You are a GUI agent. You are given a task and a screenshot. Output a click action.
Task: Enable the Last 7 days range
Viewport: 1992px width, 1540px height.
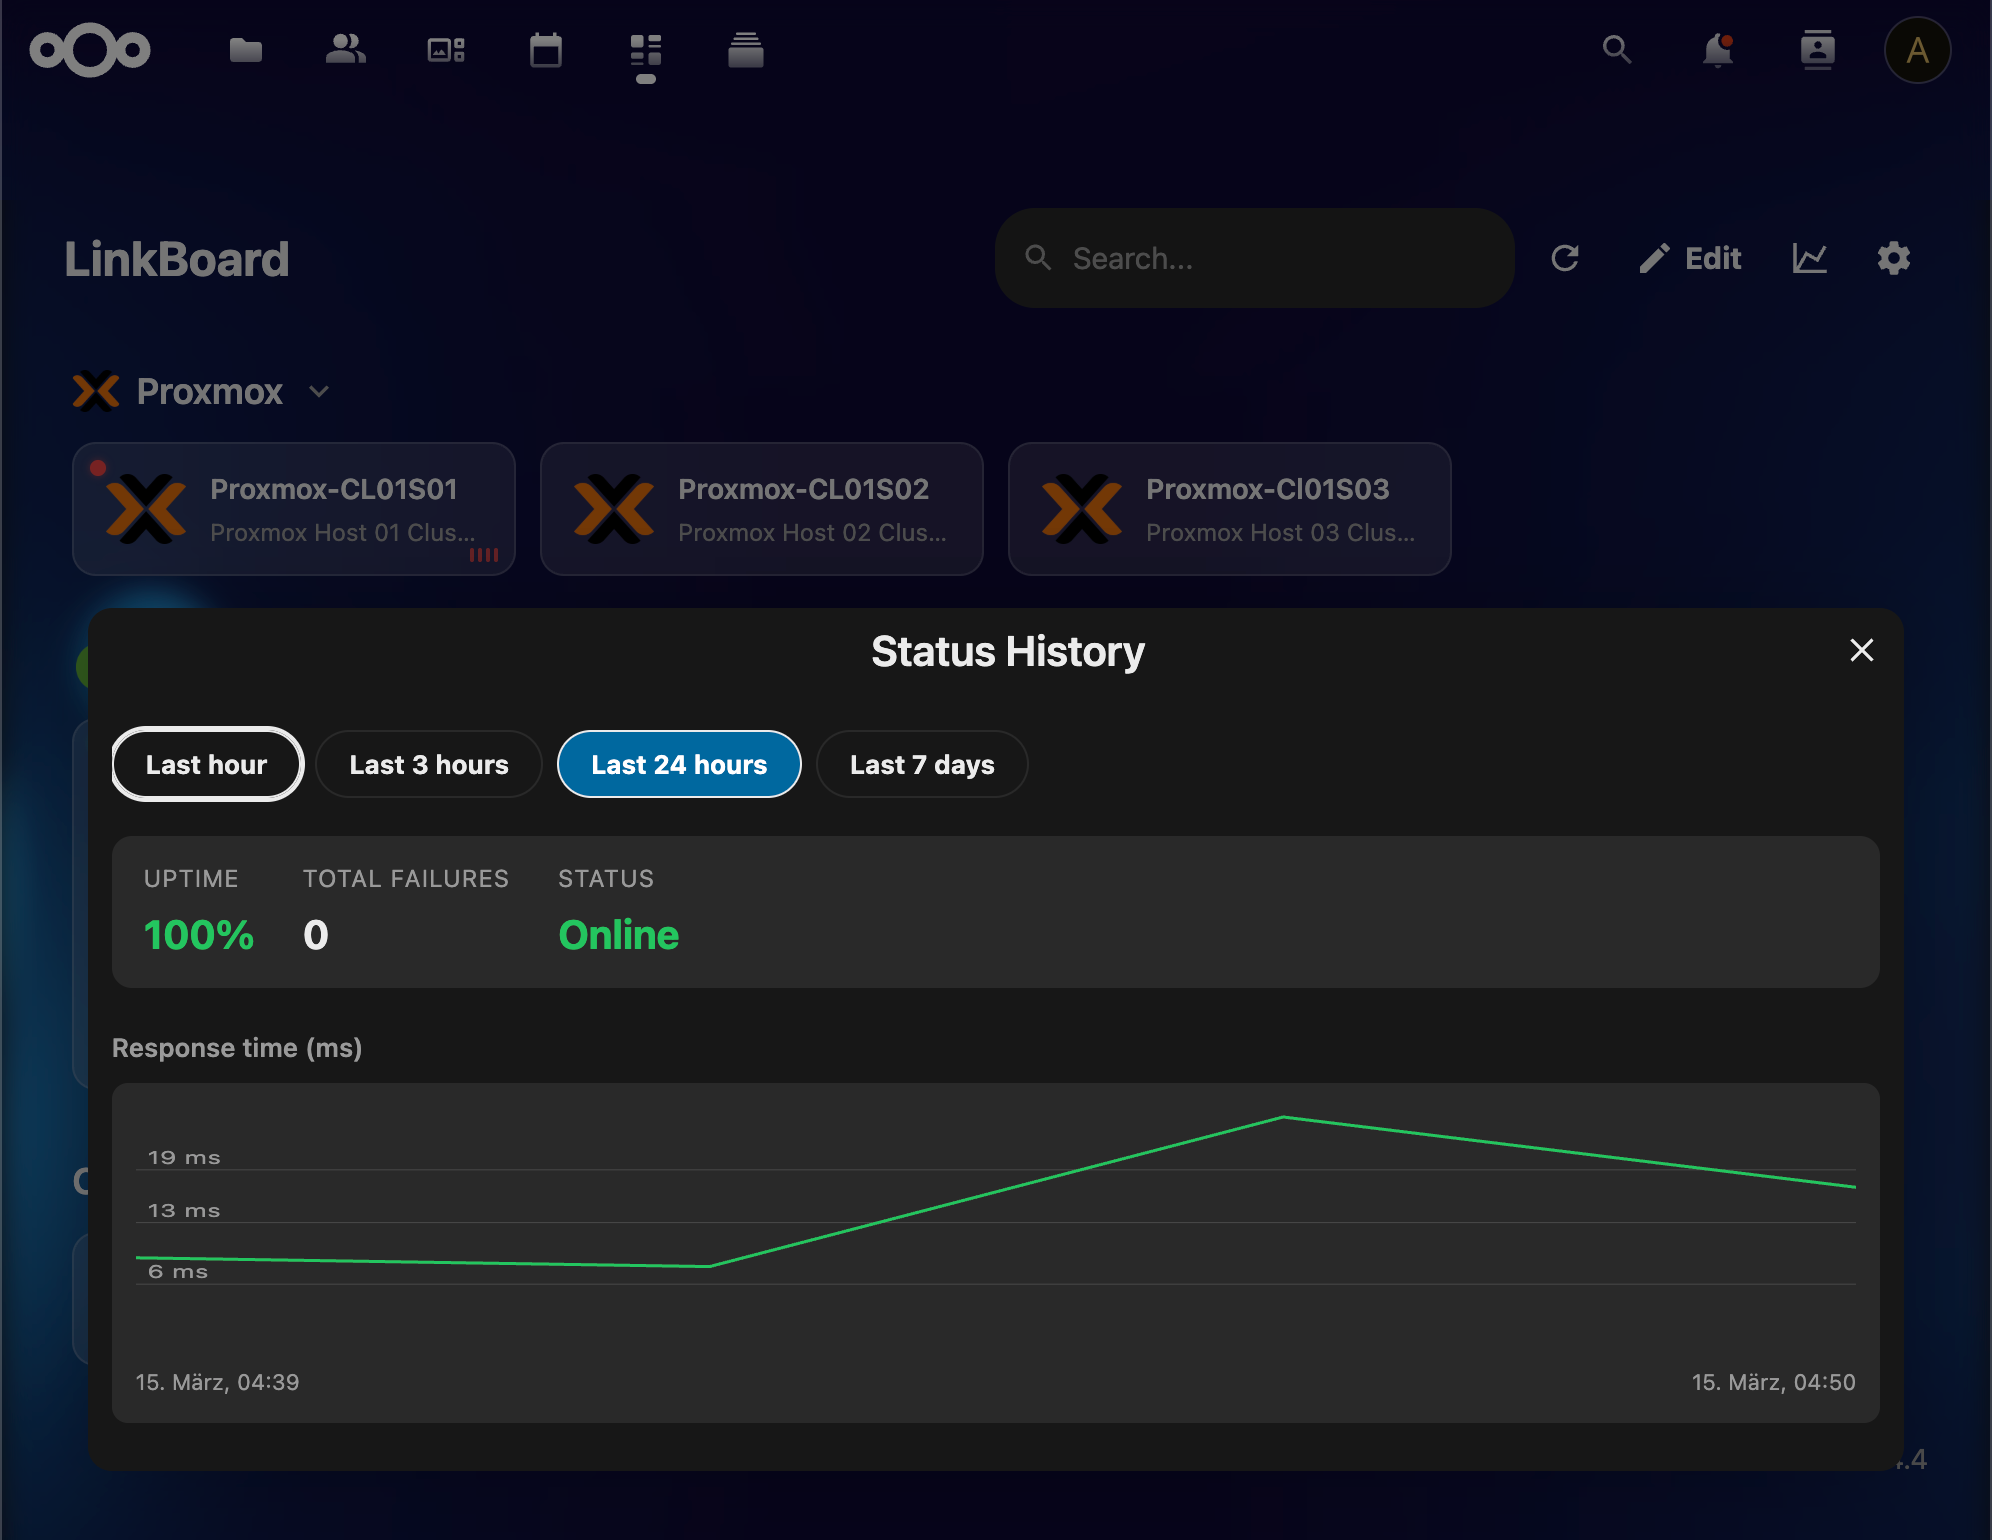coord(921,764)
